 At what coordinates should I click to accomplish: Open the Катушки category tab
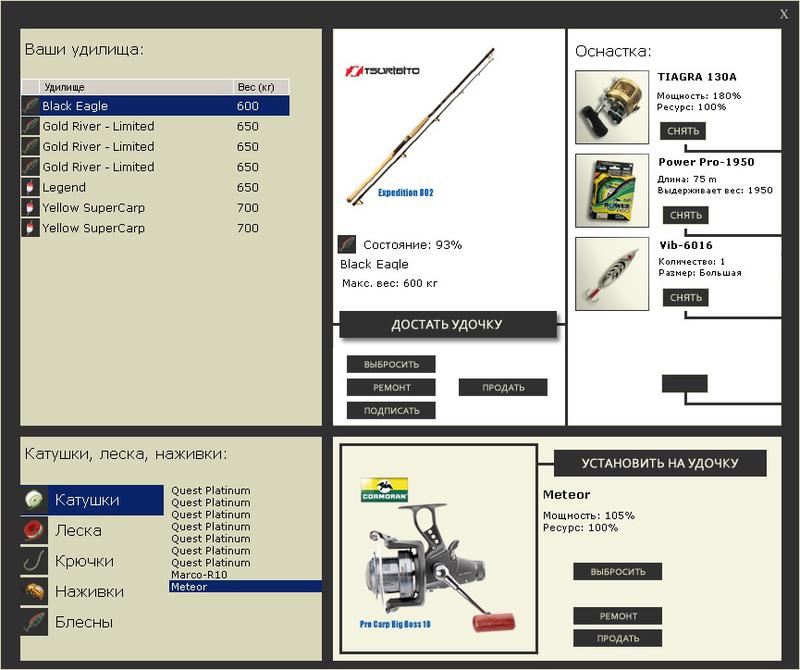tap(92, 500)
